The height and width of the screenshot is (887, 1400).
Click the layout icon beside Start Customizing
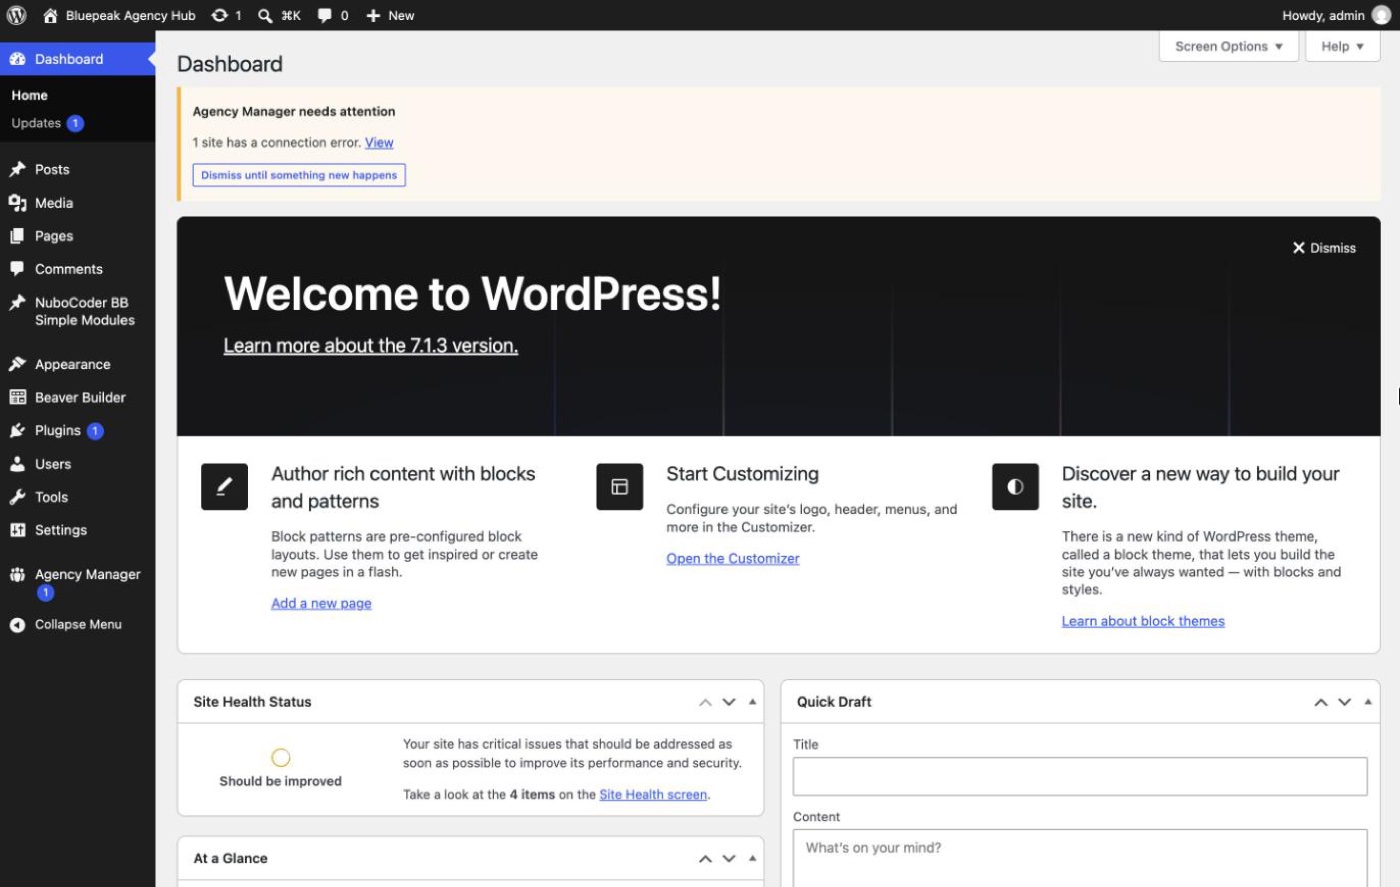(620, 487)
